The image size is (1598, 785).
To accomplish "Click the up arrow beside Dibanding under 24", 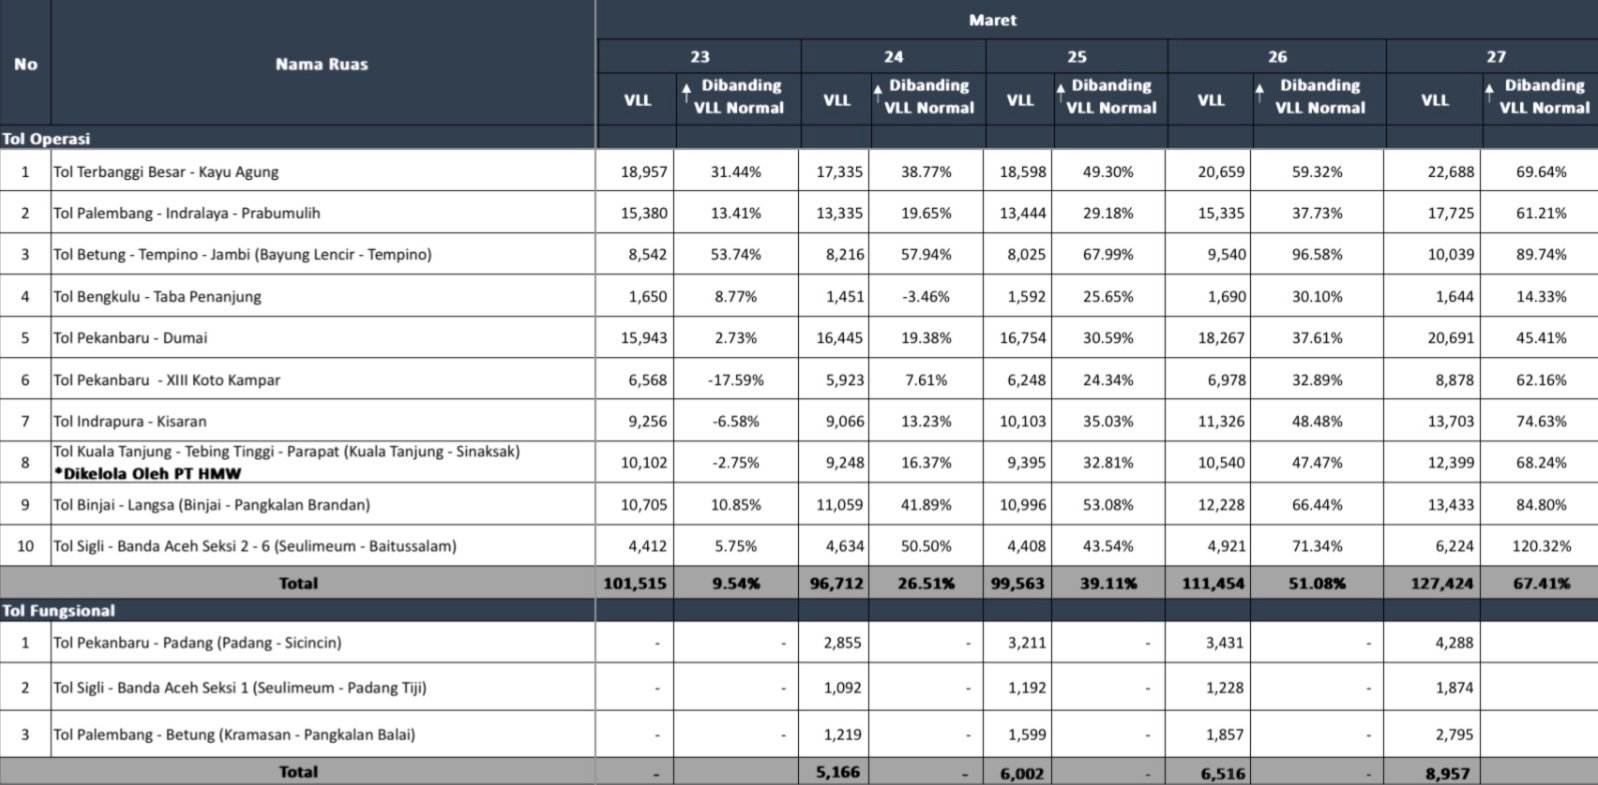I will 877,93.
